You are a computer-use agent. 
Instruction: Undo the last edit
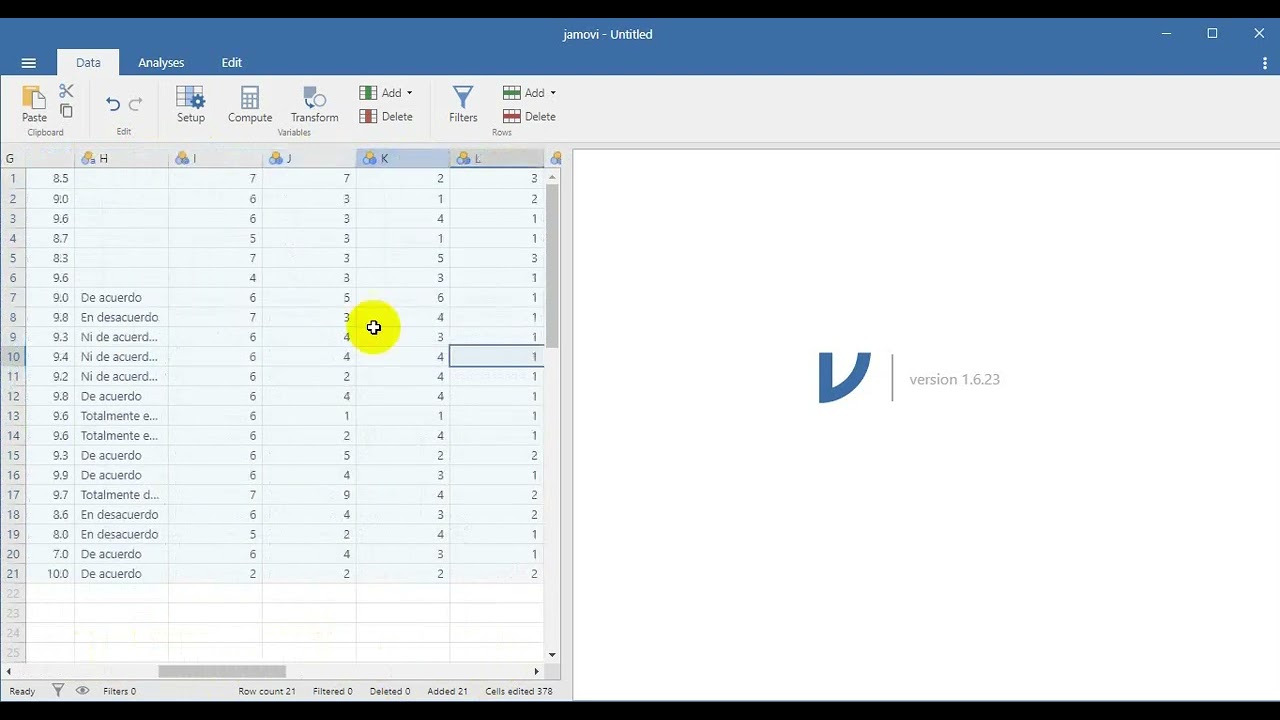click(x=112, y=104)
